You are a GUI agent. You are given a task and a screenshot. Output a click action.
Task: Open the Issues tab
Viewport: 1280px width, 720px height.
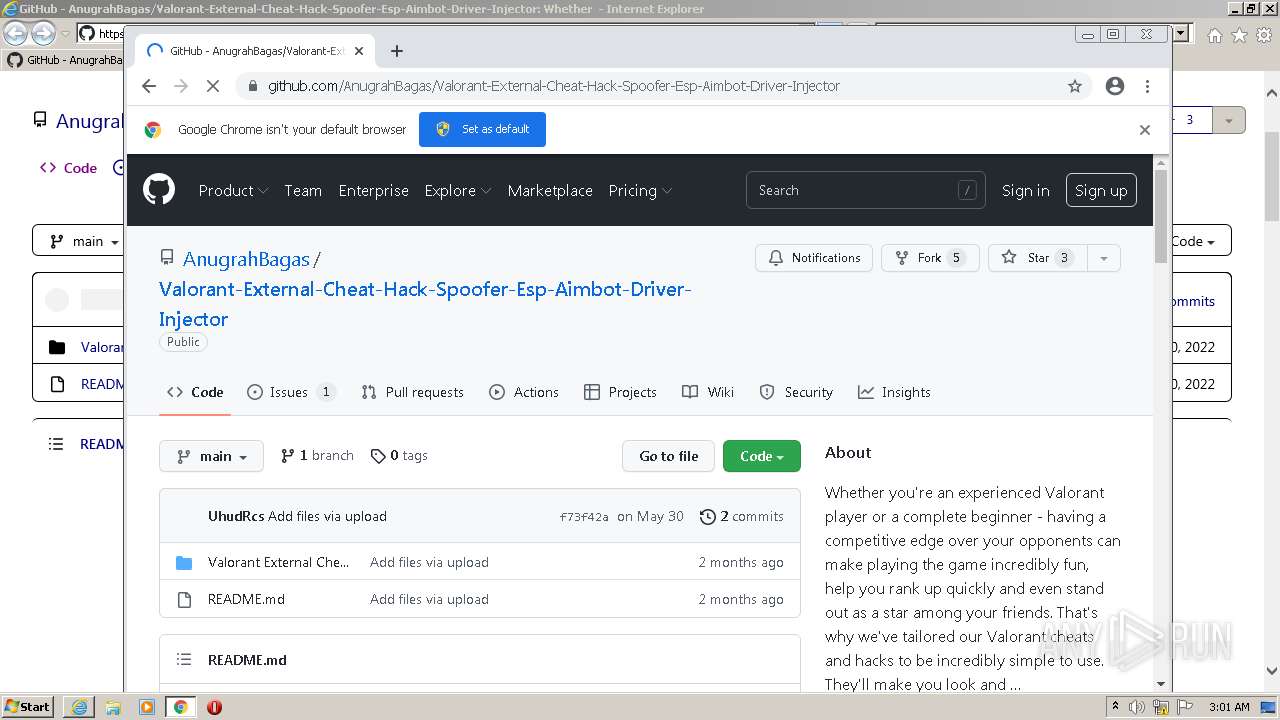tap(291, 392)
